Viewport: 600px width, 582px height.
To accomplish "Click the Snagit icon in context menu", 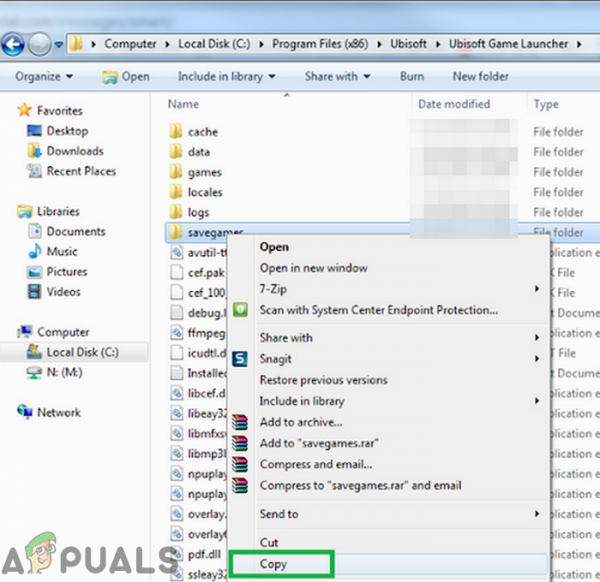I will click(x=240, y=359).
